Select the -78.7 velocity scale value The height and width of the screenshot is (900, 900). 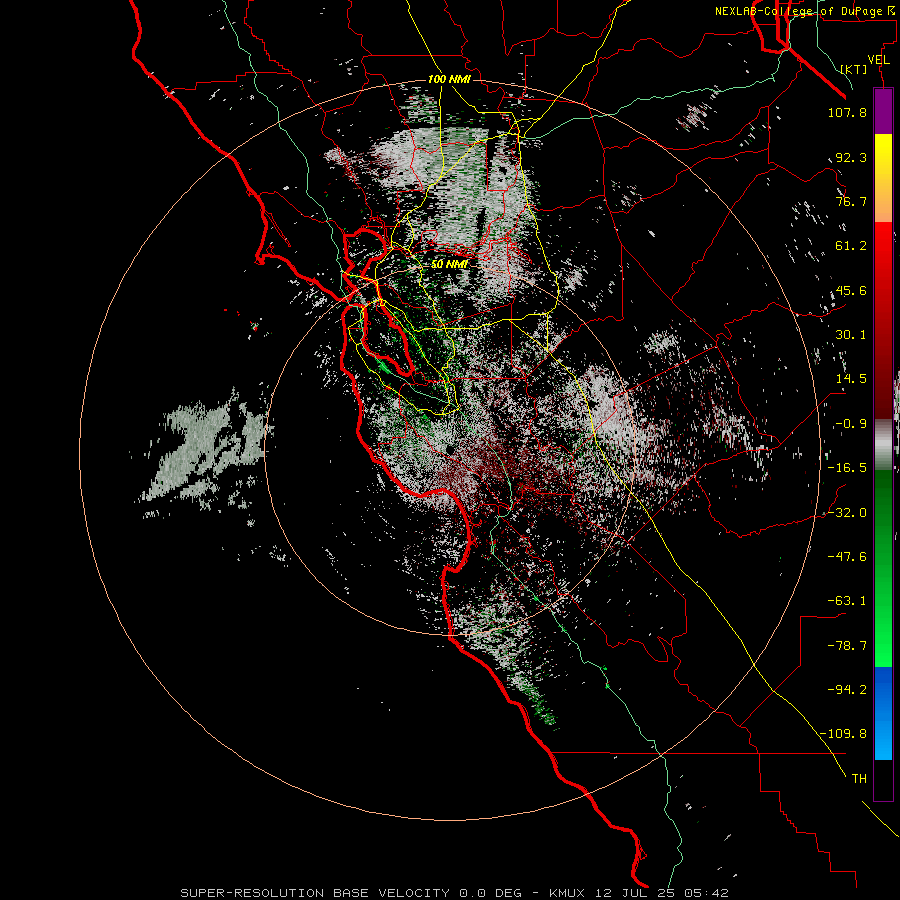[x=847, y=646]
